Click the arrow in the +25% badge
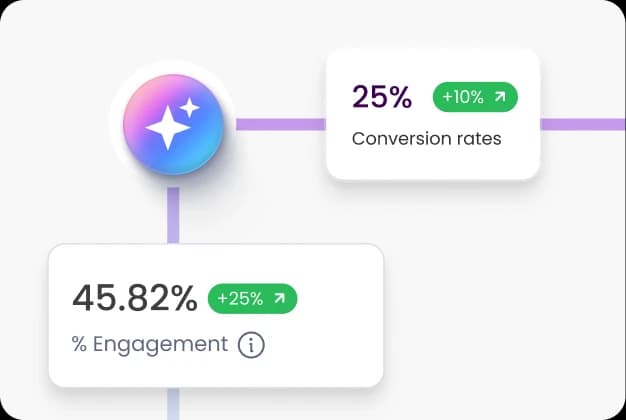Screen dimensions: 626x420 click(280, 298)
